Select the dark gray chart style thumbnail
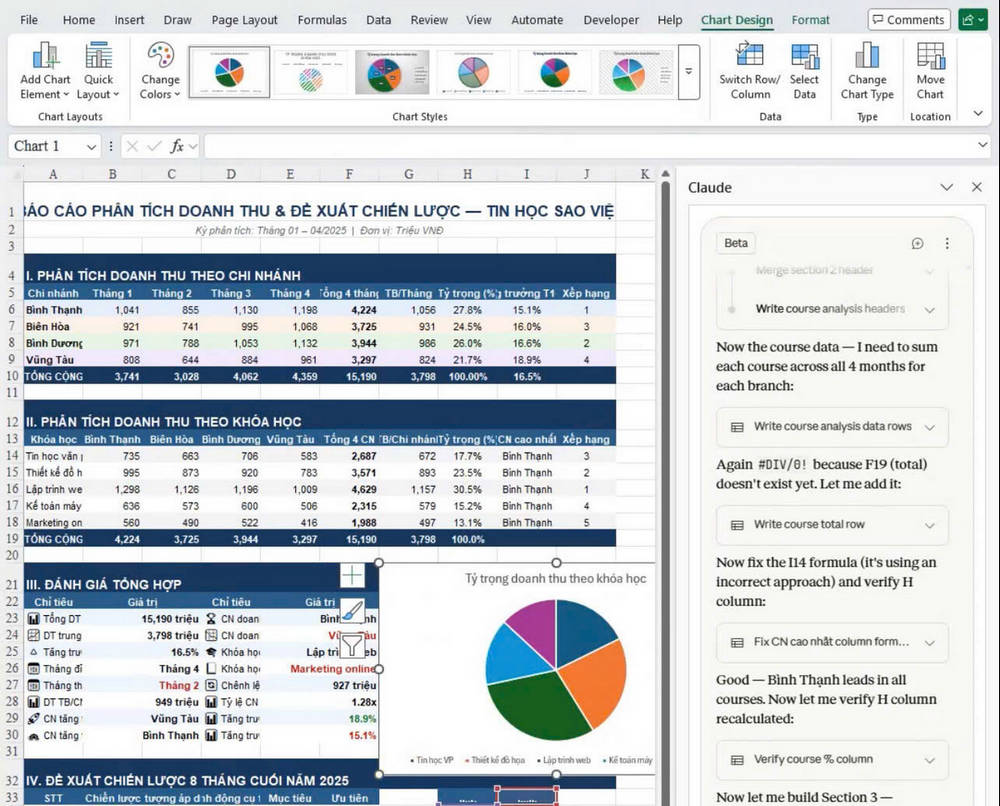This screenshot has height=806, width=1000. 392,72
